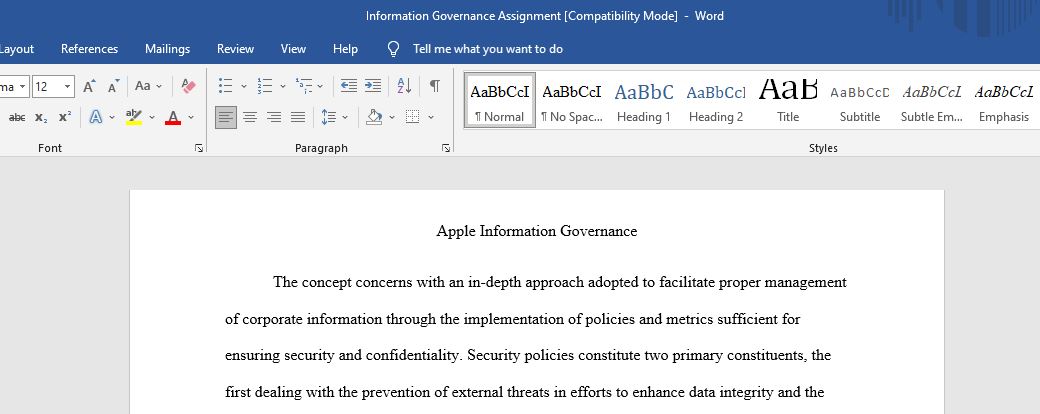Apply the Emphasis style
This screenshot has width=1040, height=414.
point(1004,100)
